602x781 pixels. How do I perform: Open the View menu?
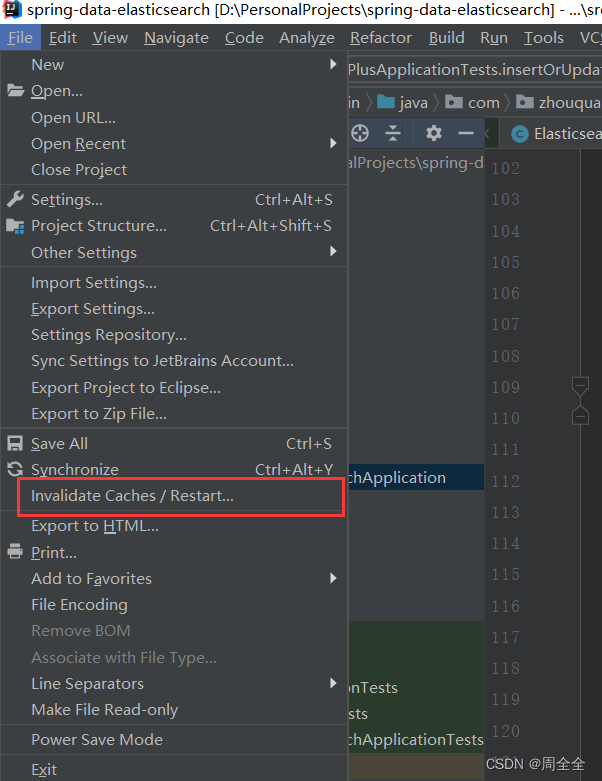110,38
